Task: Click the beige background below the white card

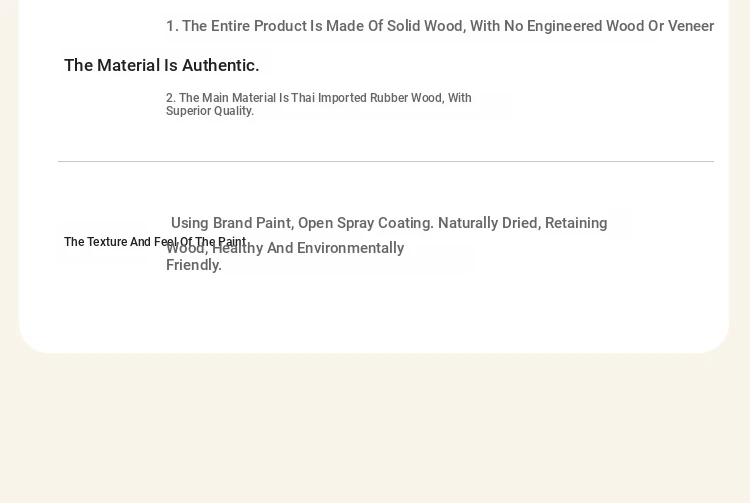Action: [375, 428]
